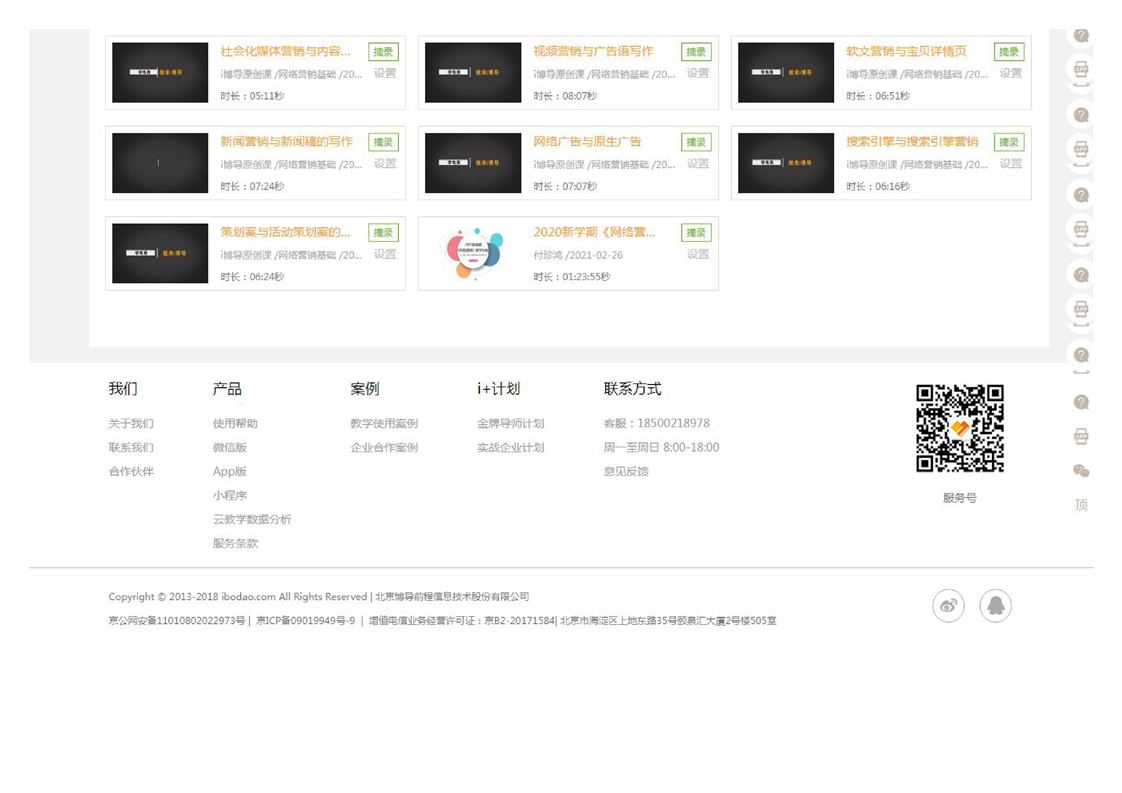Open the 使用帮助 footer link
Screen dimensions: 1122x793
(235, 424)
